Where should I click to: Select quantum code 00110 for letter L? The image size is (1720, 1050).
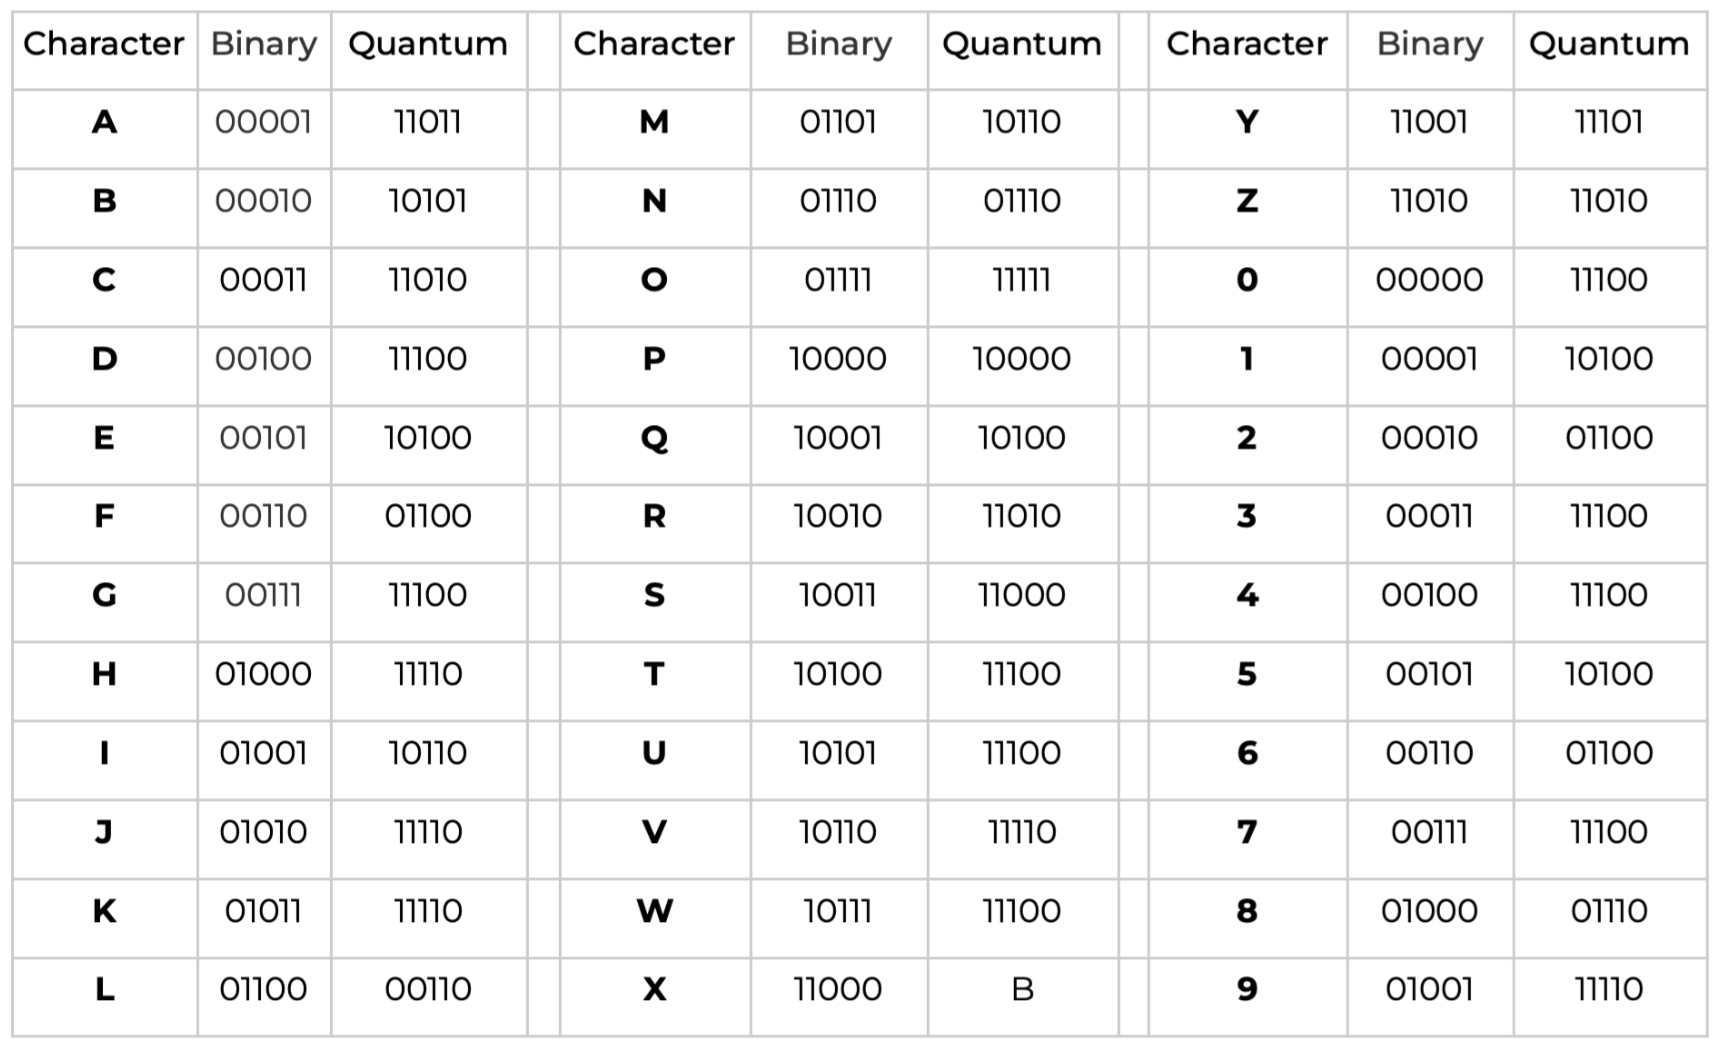point(428,989)
